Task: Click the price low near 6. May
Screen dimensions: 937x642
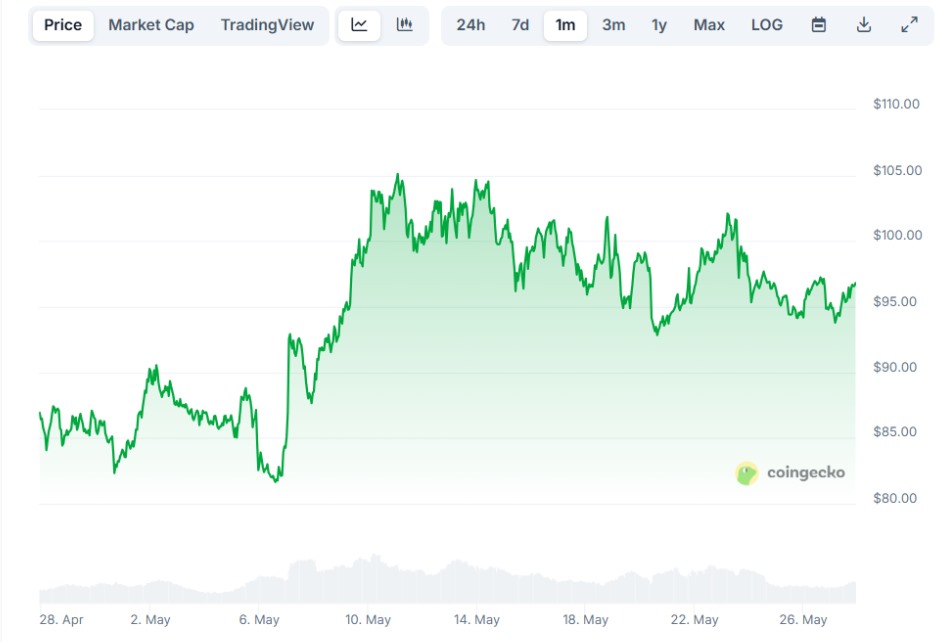Action: (x=275, y=481)
